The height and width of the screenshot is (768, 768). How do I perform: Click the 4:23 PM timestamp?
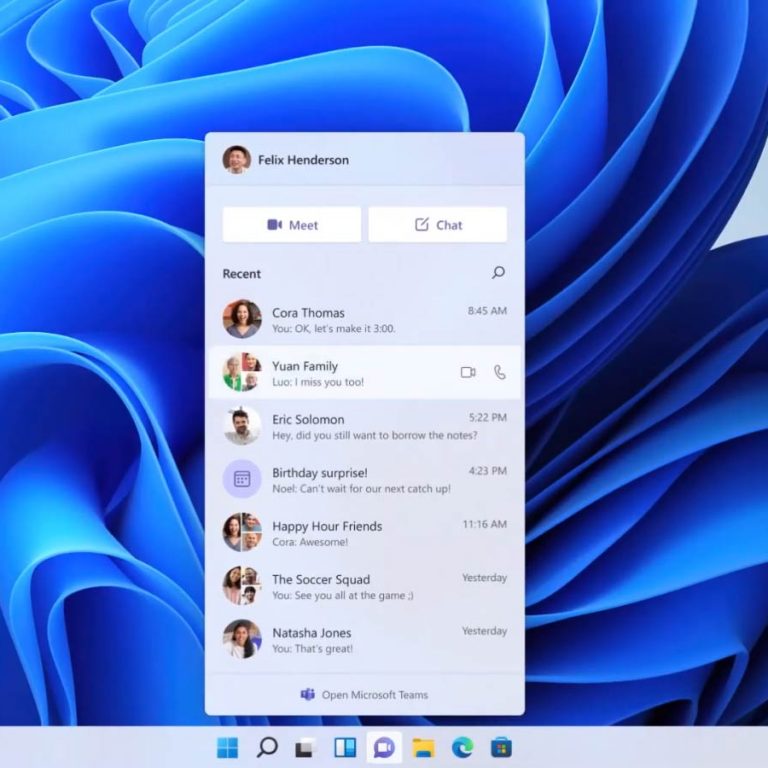click(x=487, y=471)
